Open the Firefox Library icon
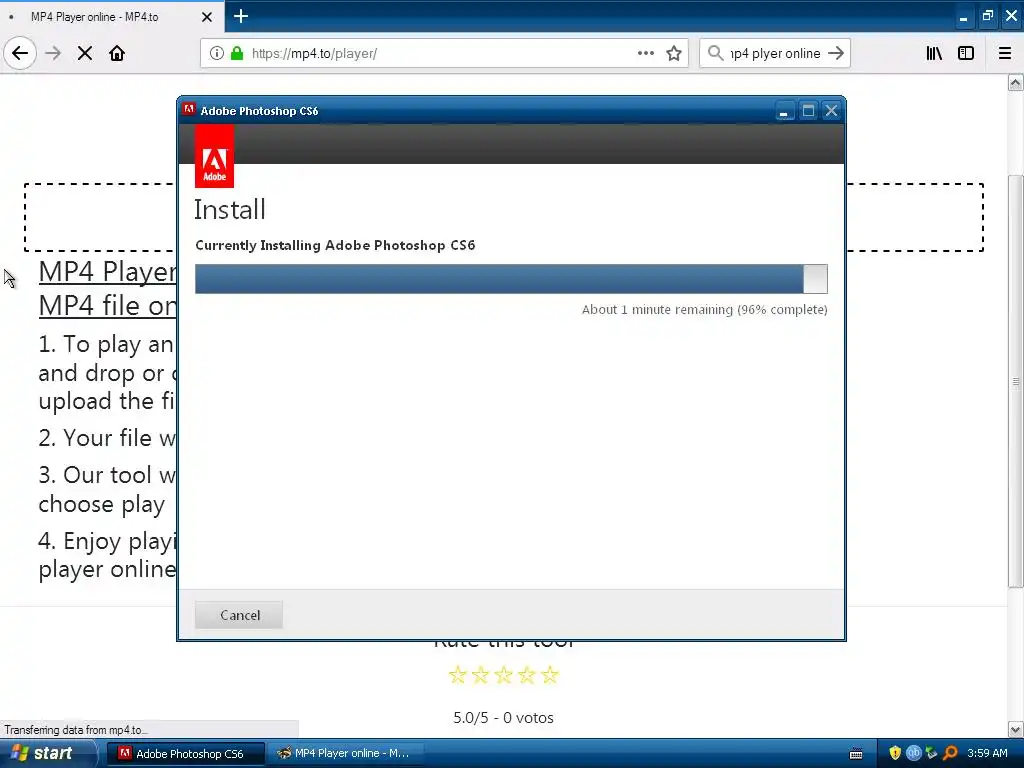The image size is (1024, 768). point(934,53)
